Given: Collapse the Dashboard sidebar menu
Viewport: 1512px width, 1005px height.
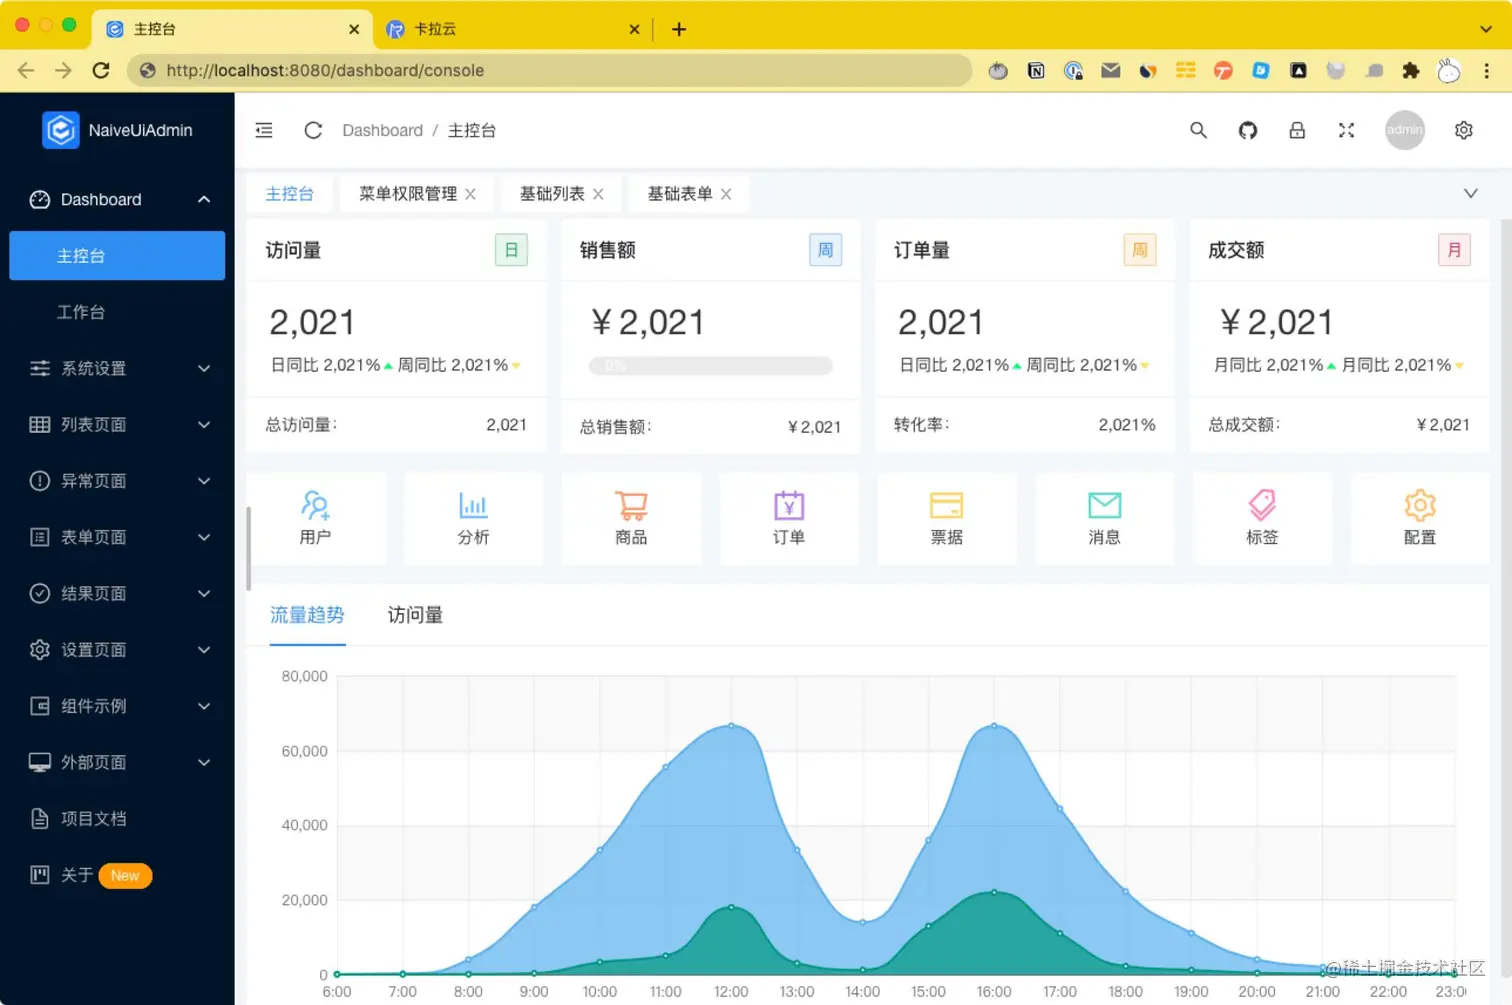Looking at the screenshot, I should coord(117,199).
